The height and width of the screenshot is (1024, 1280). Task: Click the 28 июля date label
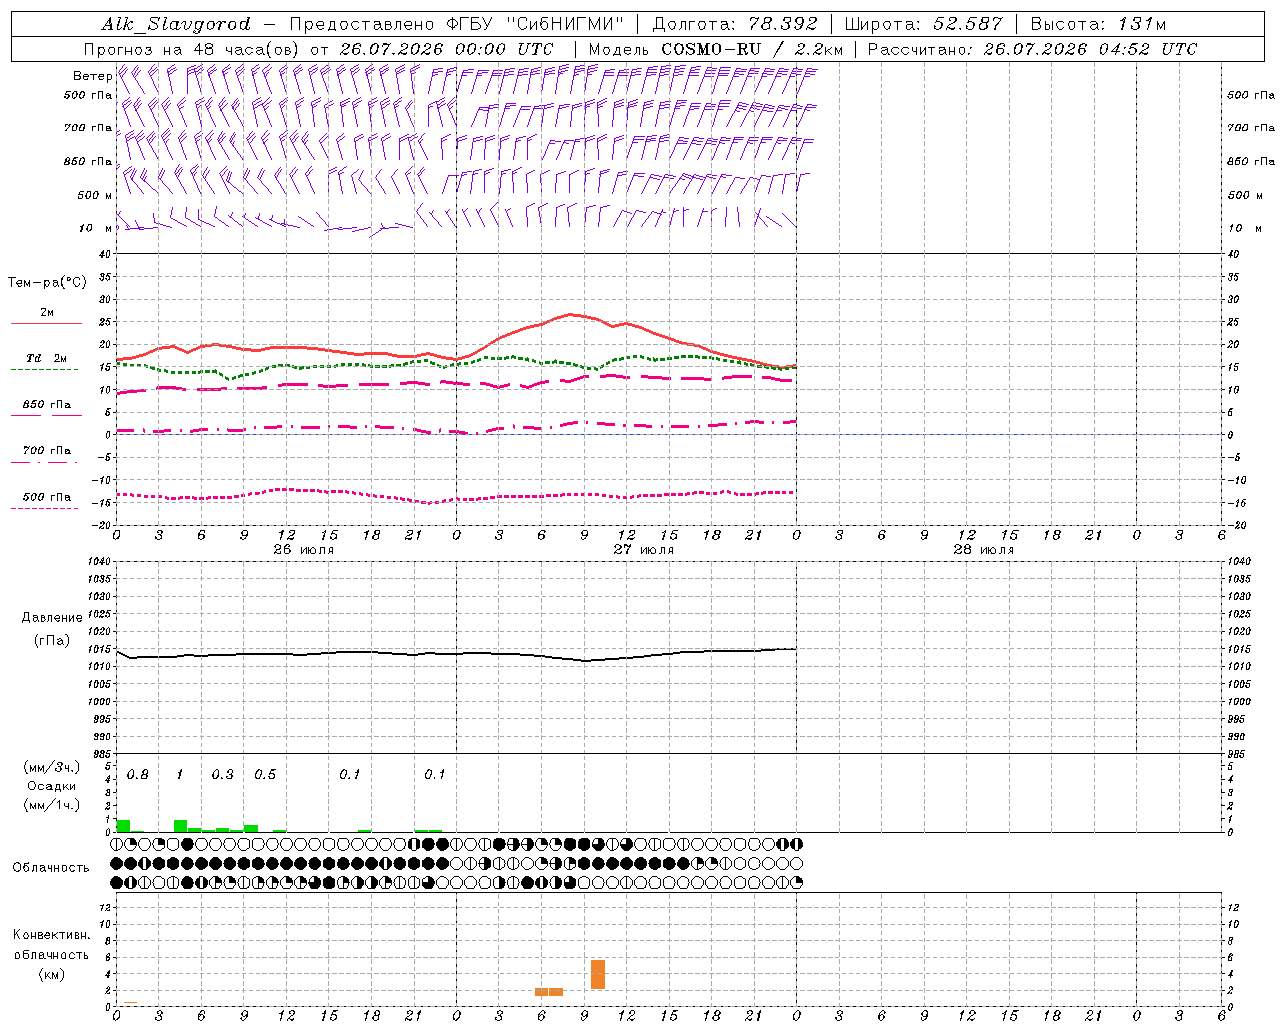tap(983, 549)
